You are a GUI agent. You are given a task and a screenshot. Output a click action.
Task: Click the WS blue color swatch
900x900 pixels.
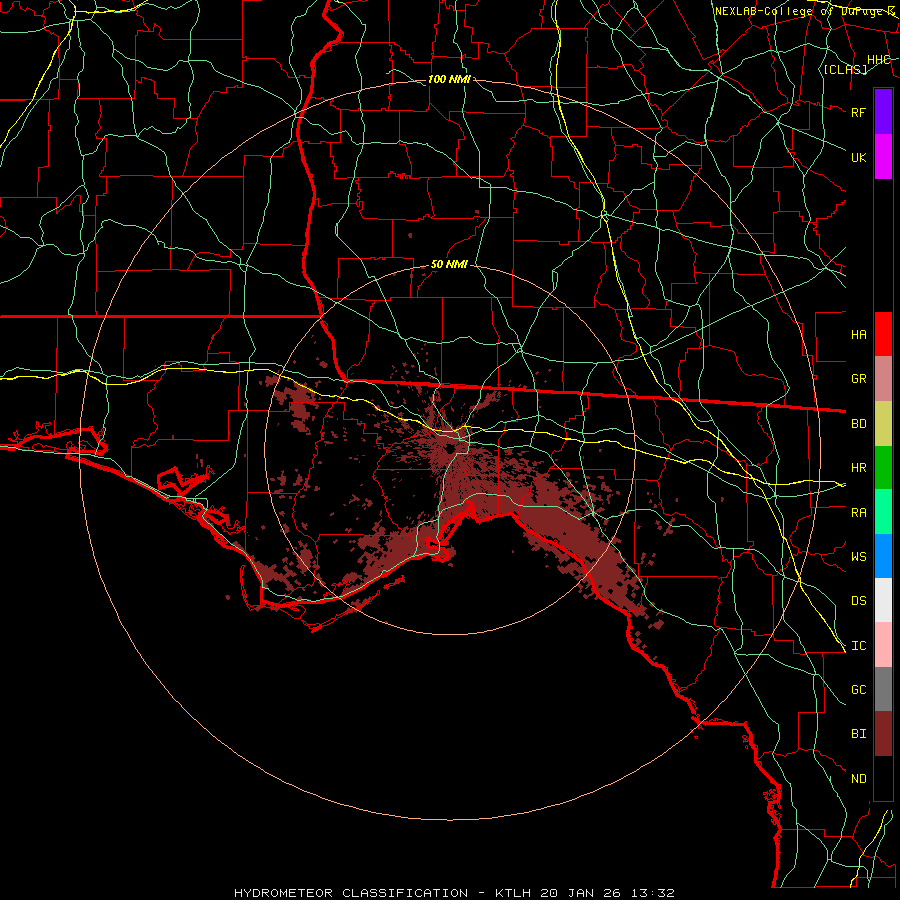pyautogui.click(x=883, y=556)
